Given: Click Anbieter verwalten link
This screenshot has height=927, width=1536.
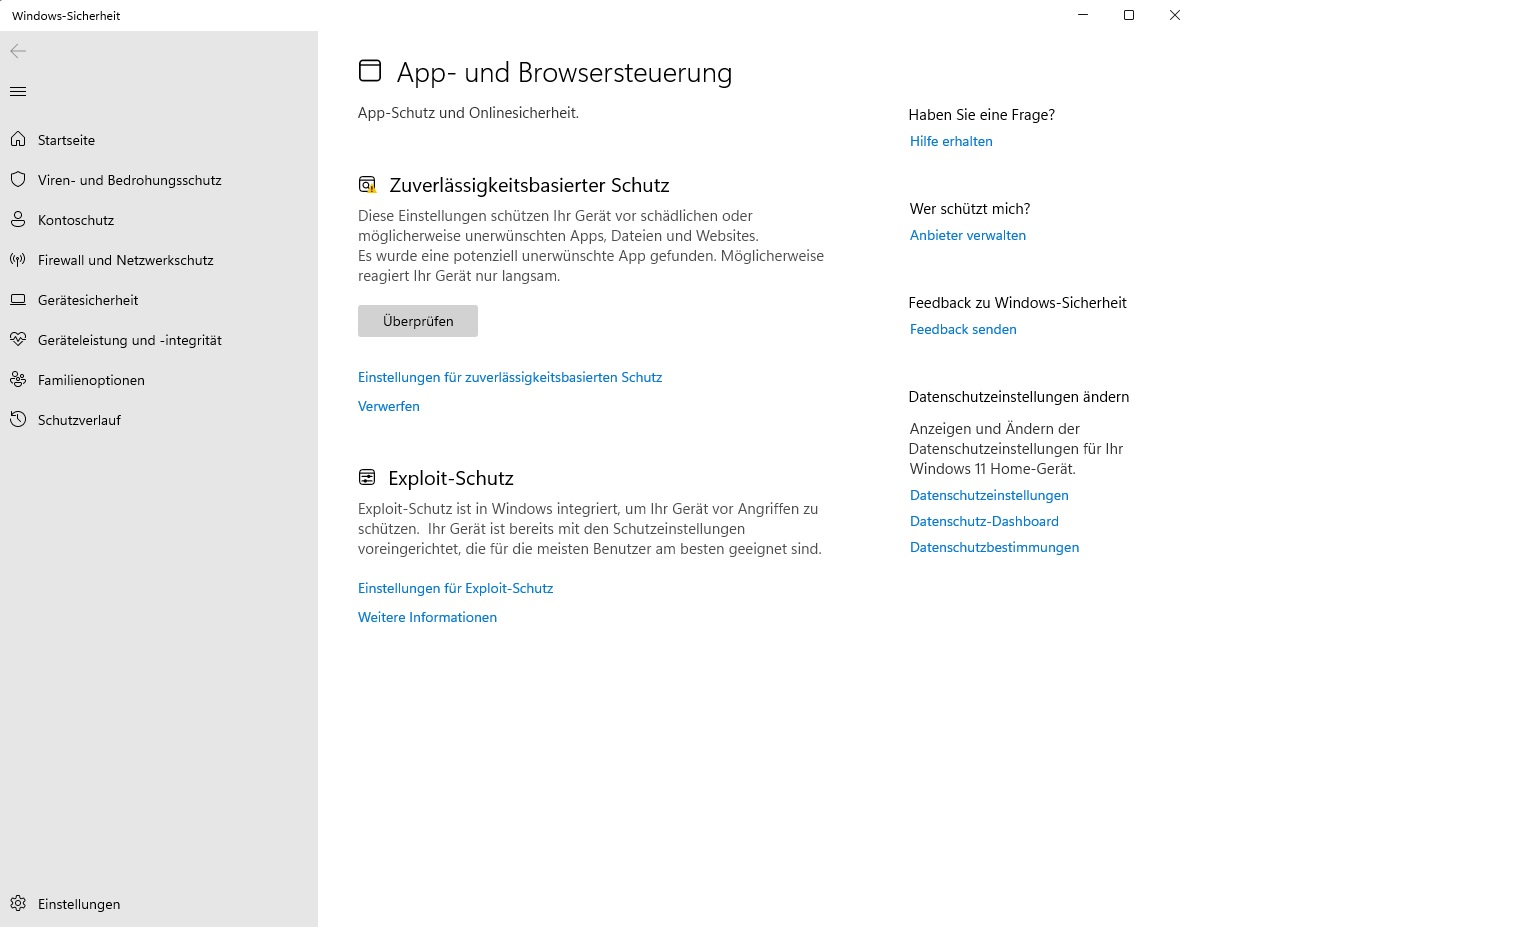Looking at the screenshot, I should (968, 235).
